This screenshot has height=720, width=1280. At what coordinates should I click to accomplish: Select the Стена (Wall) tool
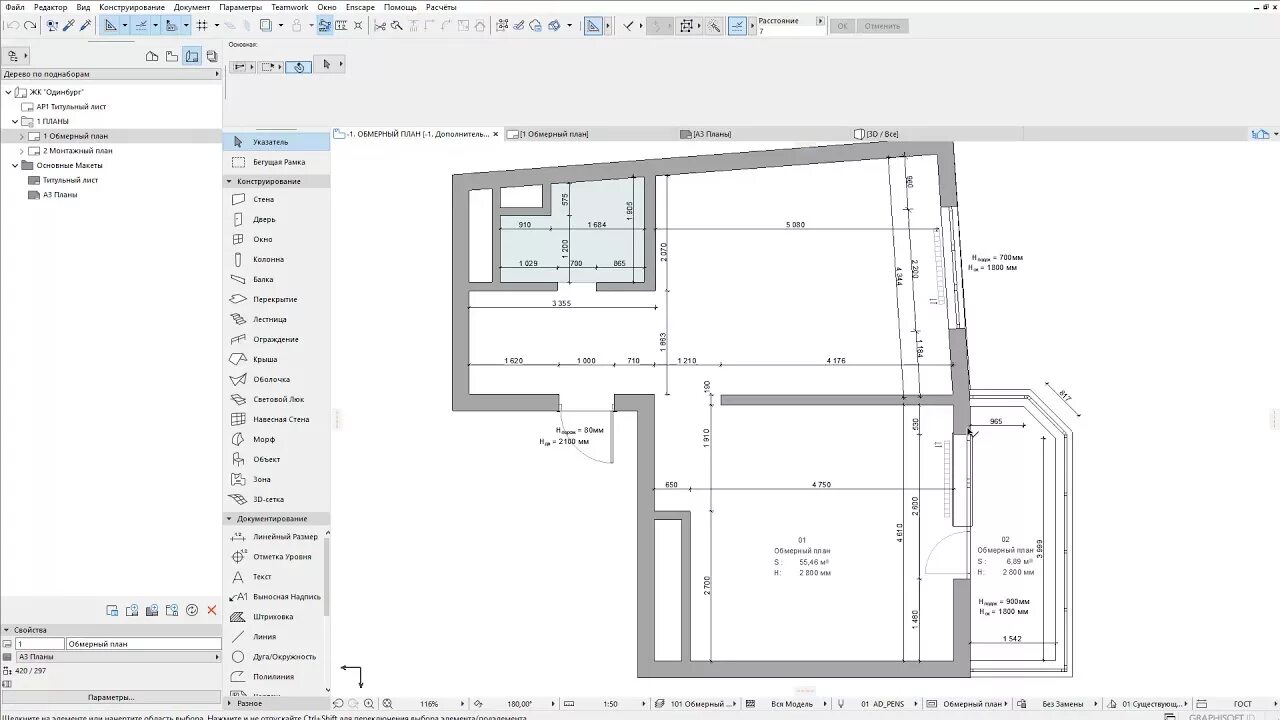point(276,199)
